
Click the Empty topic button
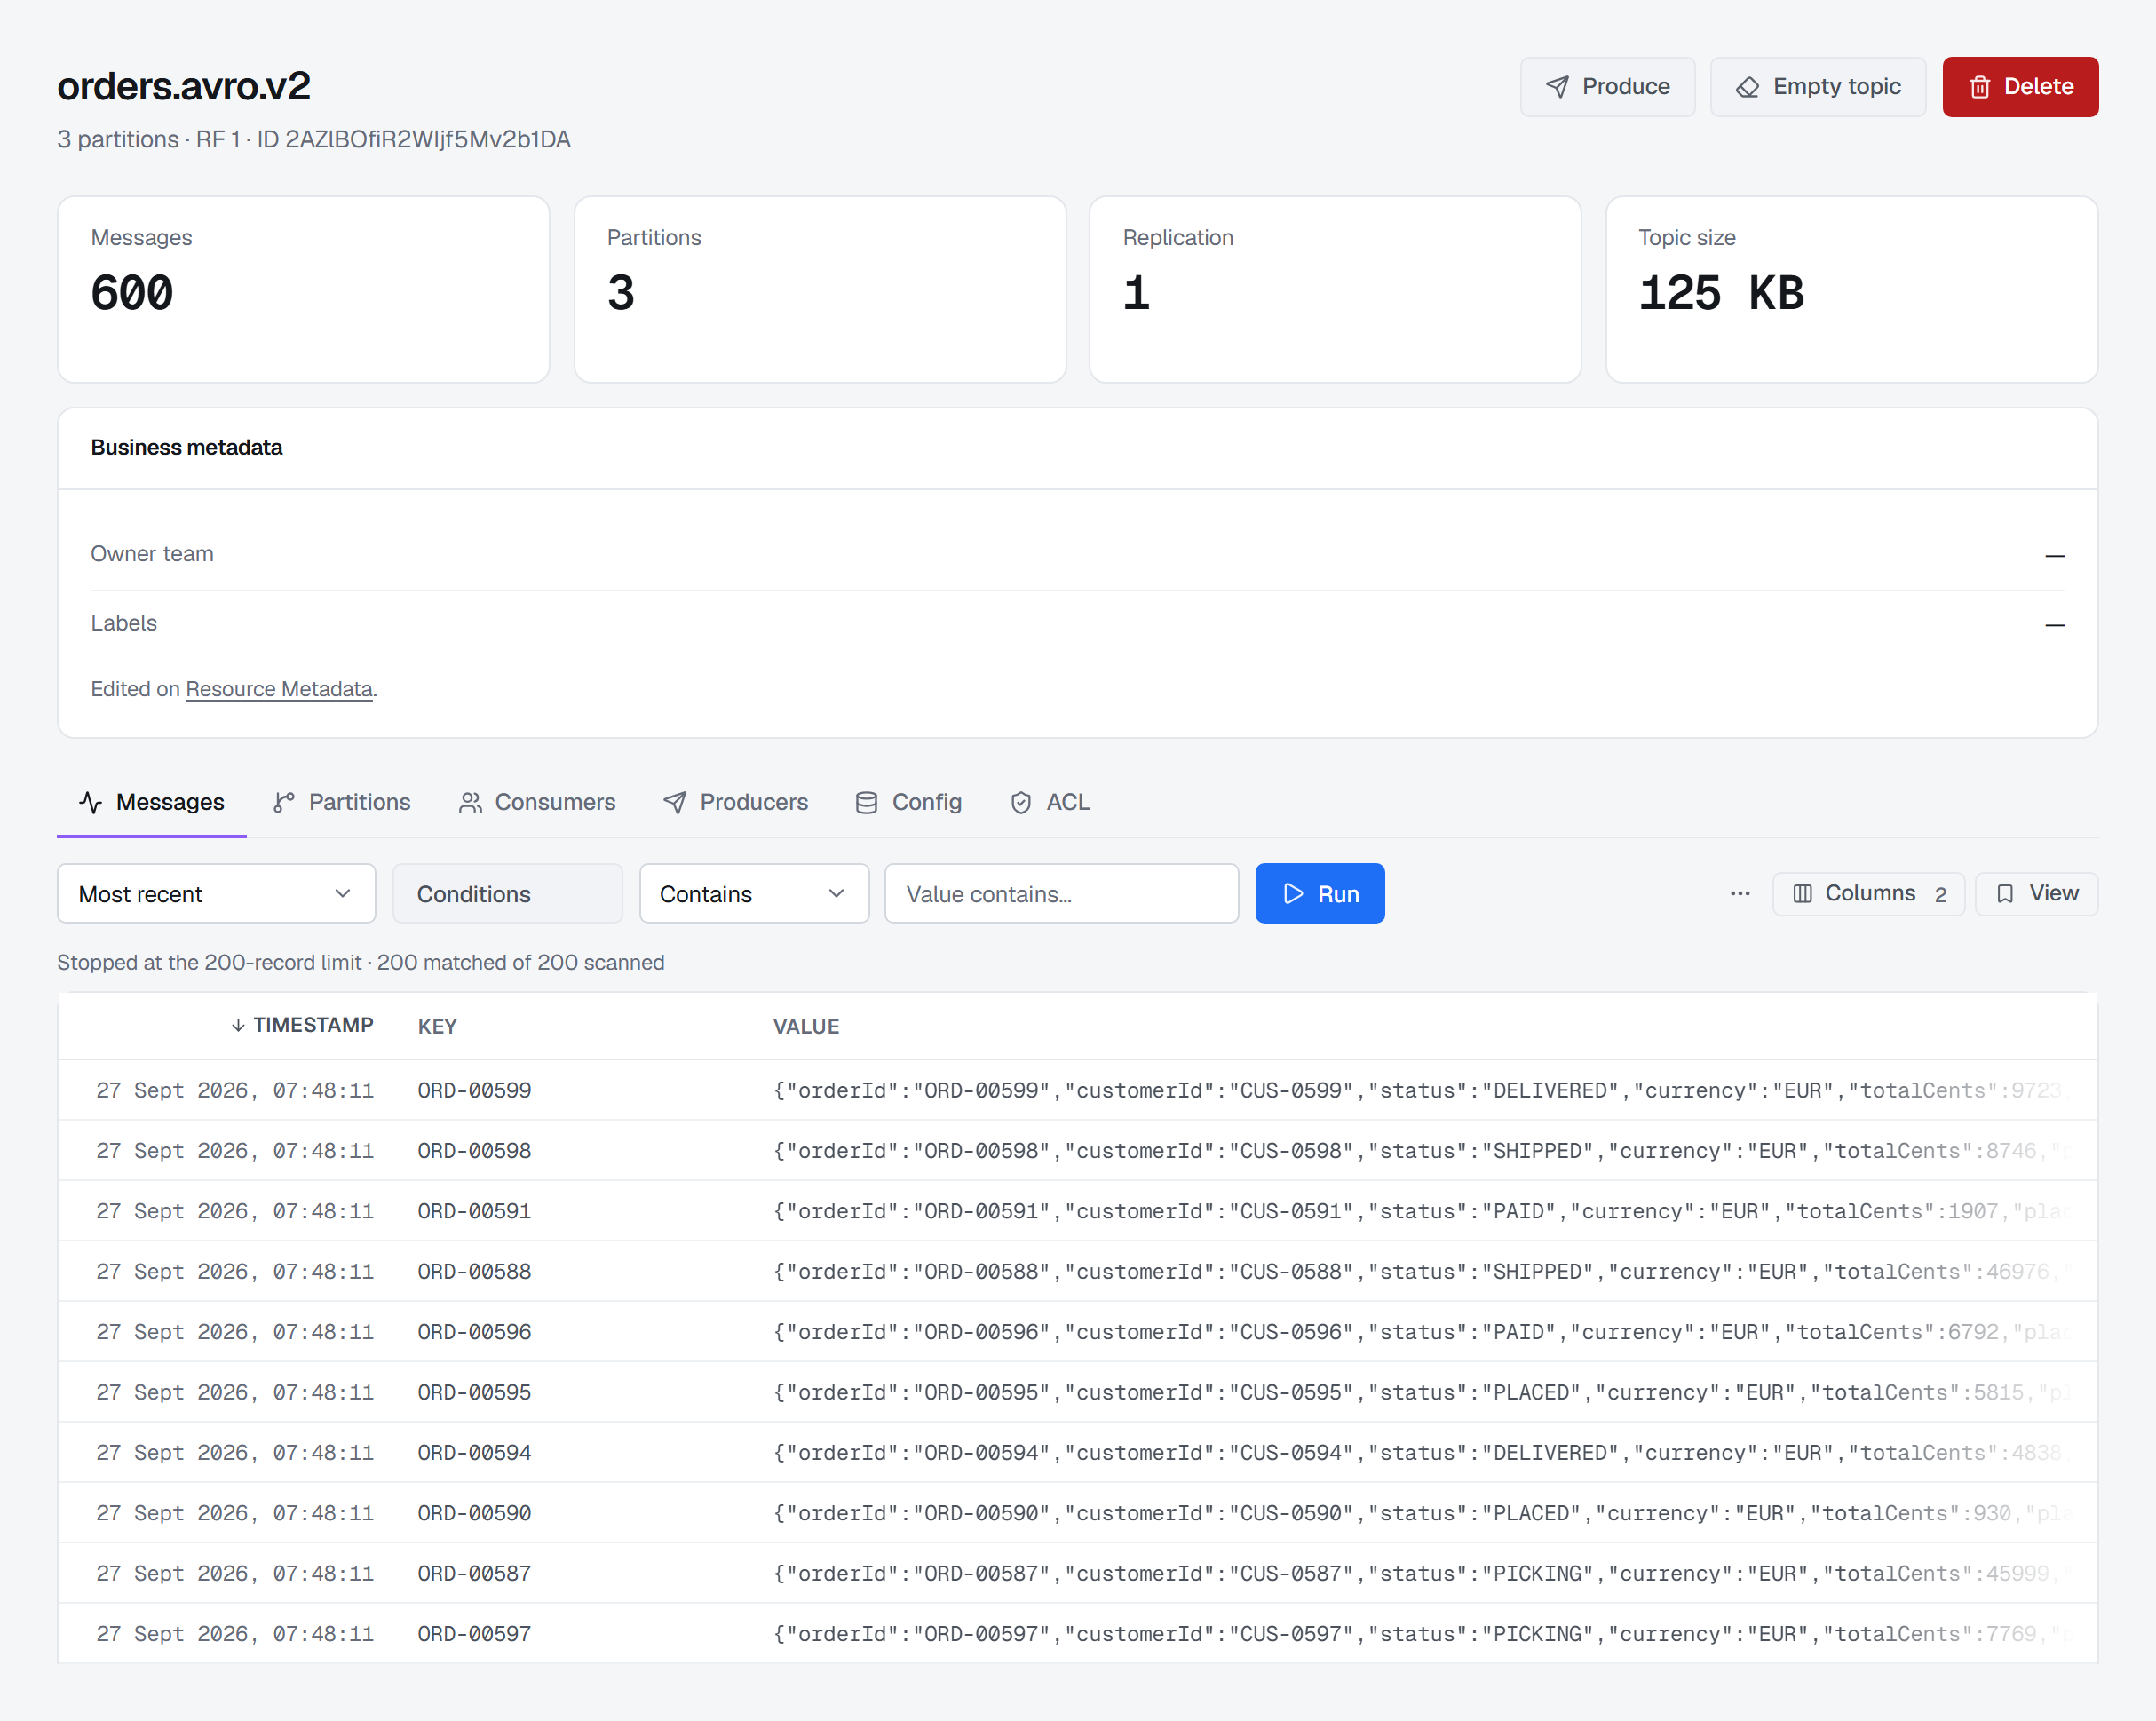pyautogui.click(x=1818, y=87)
